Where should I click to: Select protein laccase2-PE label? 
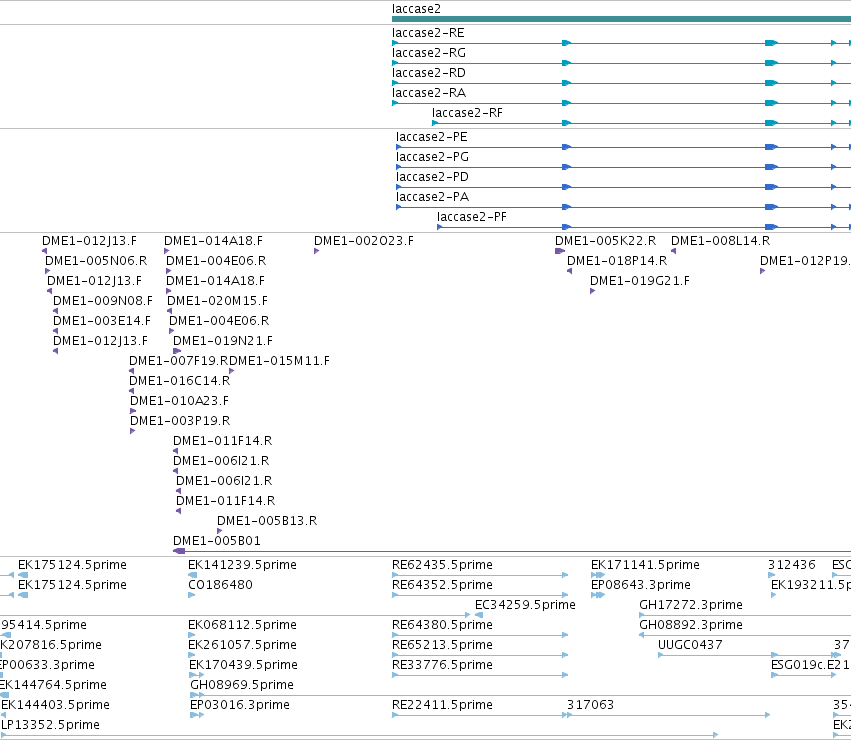click(x=431, y=137)
